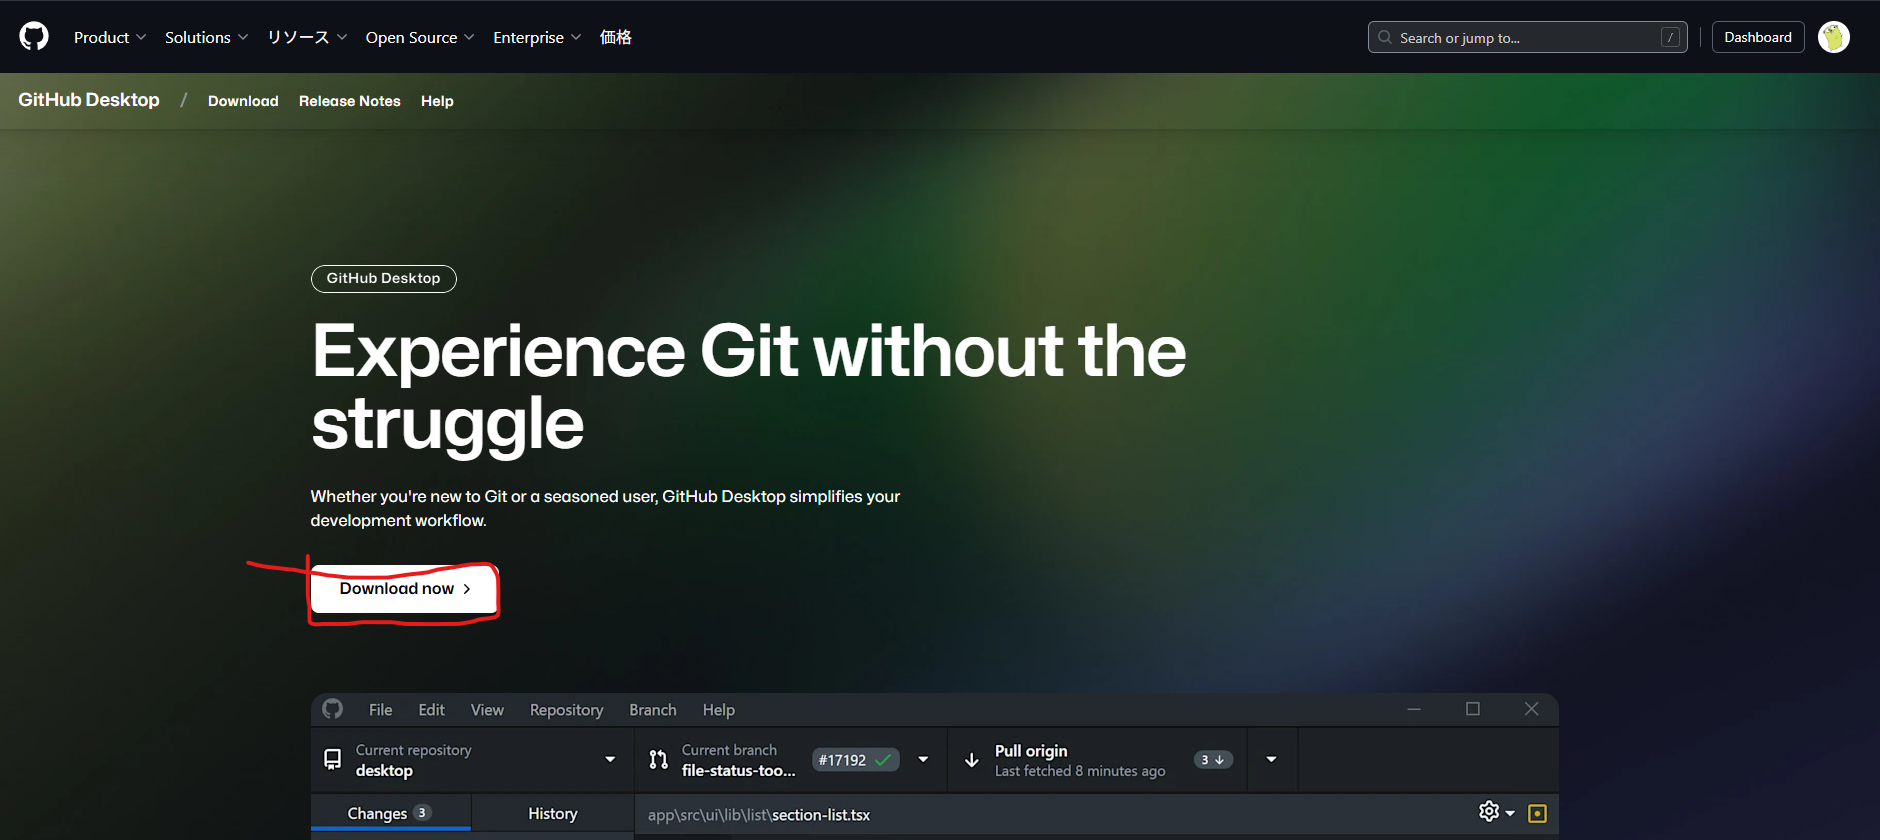Image resolution: width=1880 pixels, height=840 pixels.
Task: Open the Repository menu in app preview
Action: point(567,710)
